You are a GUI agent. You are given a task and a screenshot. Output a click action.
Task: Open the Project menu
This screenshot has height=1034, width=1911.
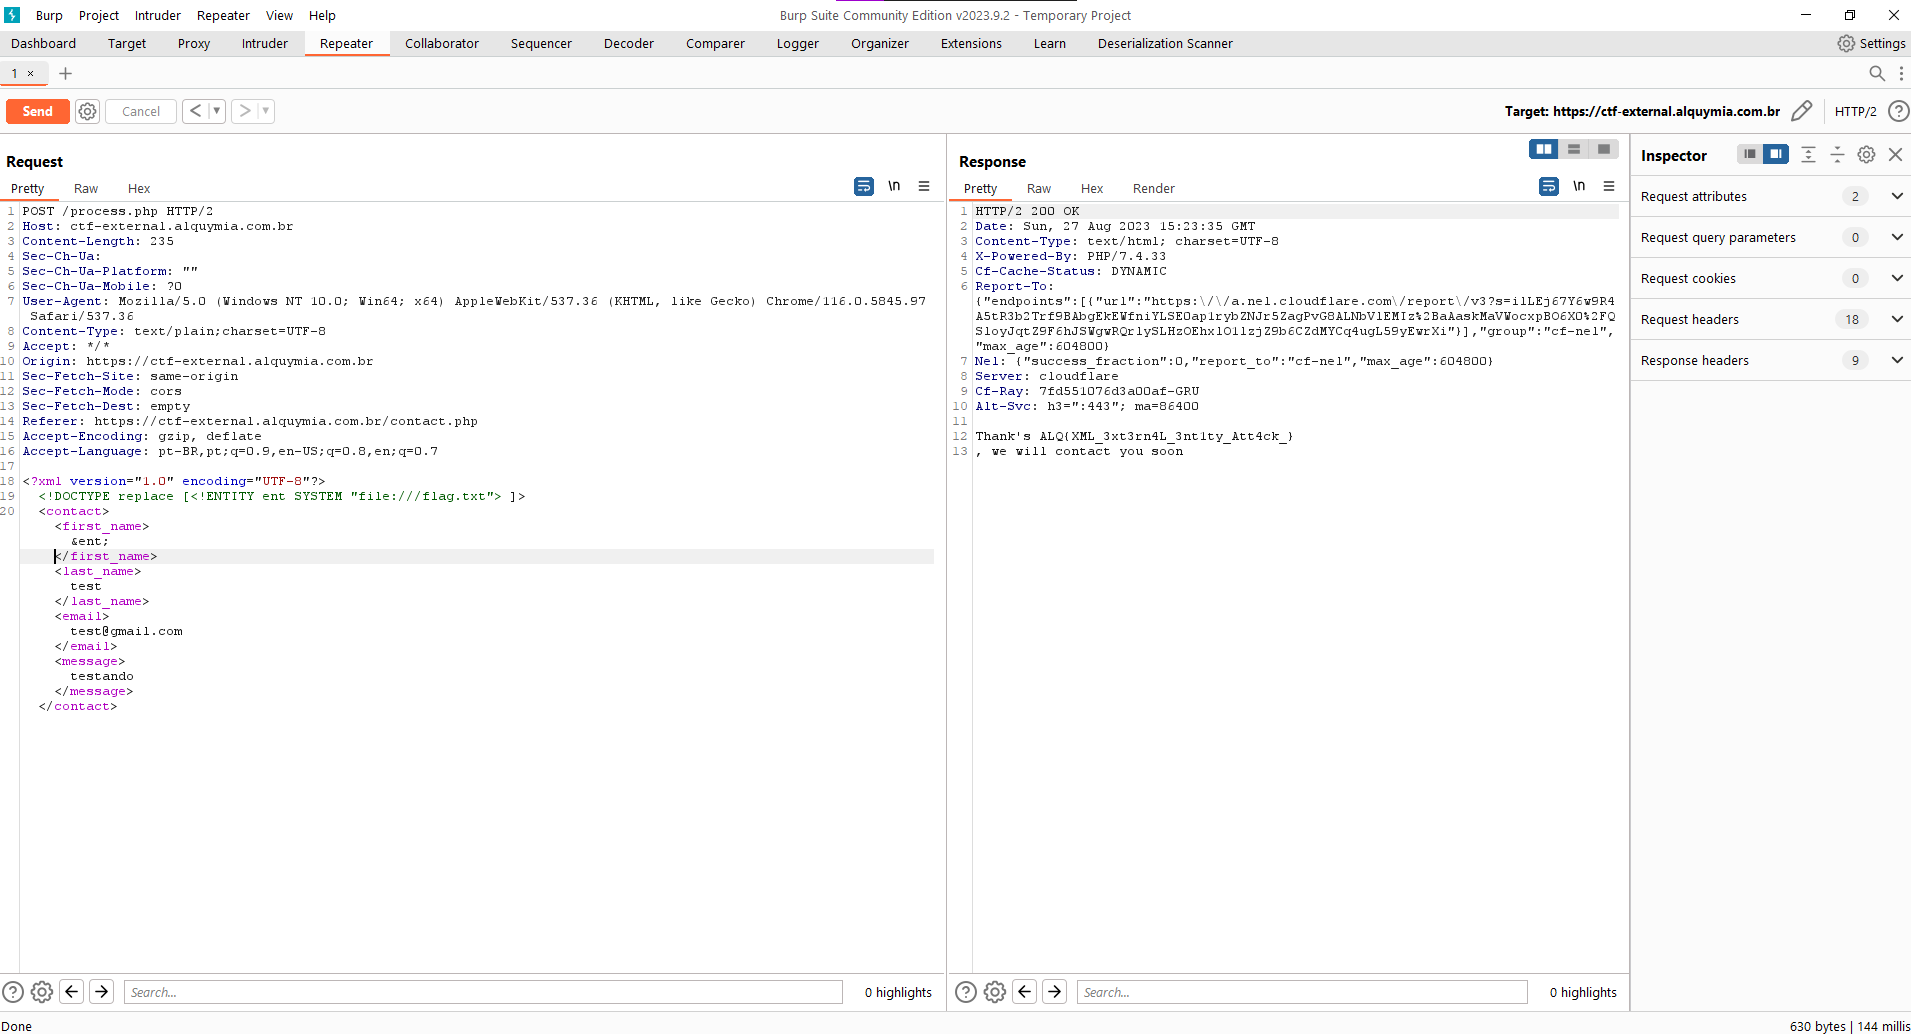99,15
